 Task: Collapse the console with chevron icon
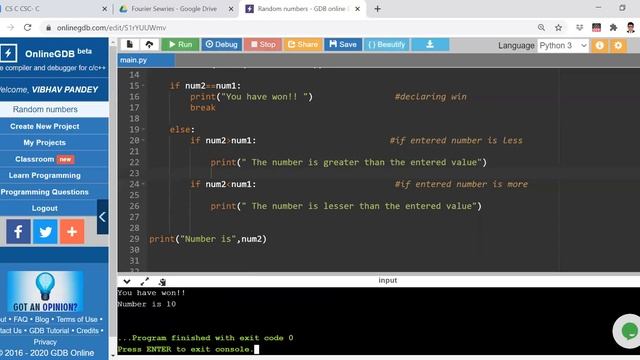pyautogui.click(x=127, y=282)
